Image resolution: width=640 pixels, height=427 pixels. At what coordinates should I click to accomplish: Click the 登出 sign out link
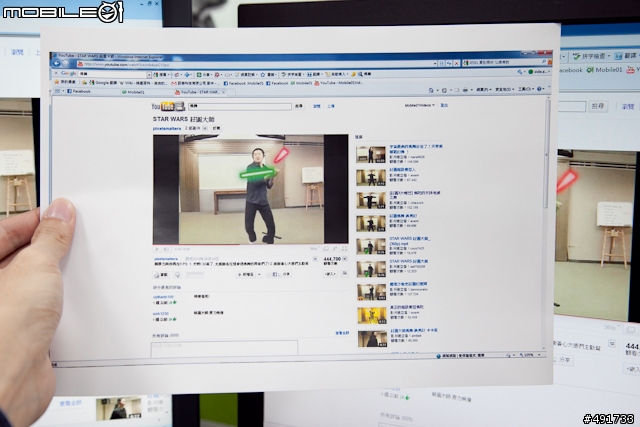pyautogui.click(x=444, y=105)
